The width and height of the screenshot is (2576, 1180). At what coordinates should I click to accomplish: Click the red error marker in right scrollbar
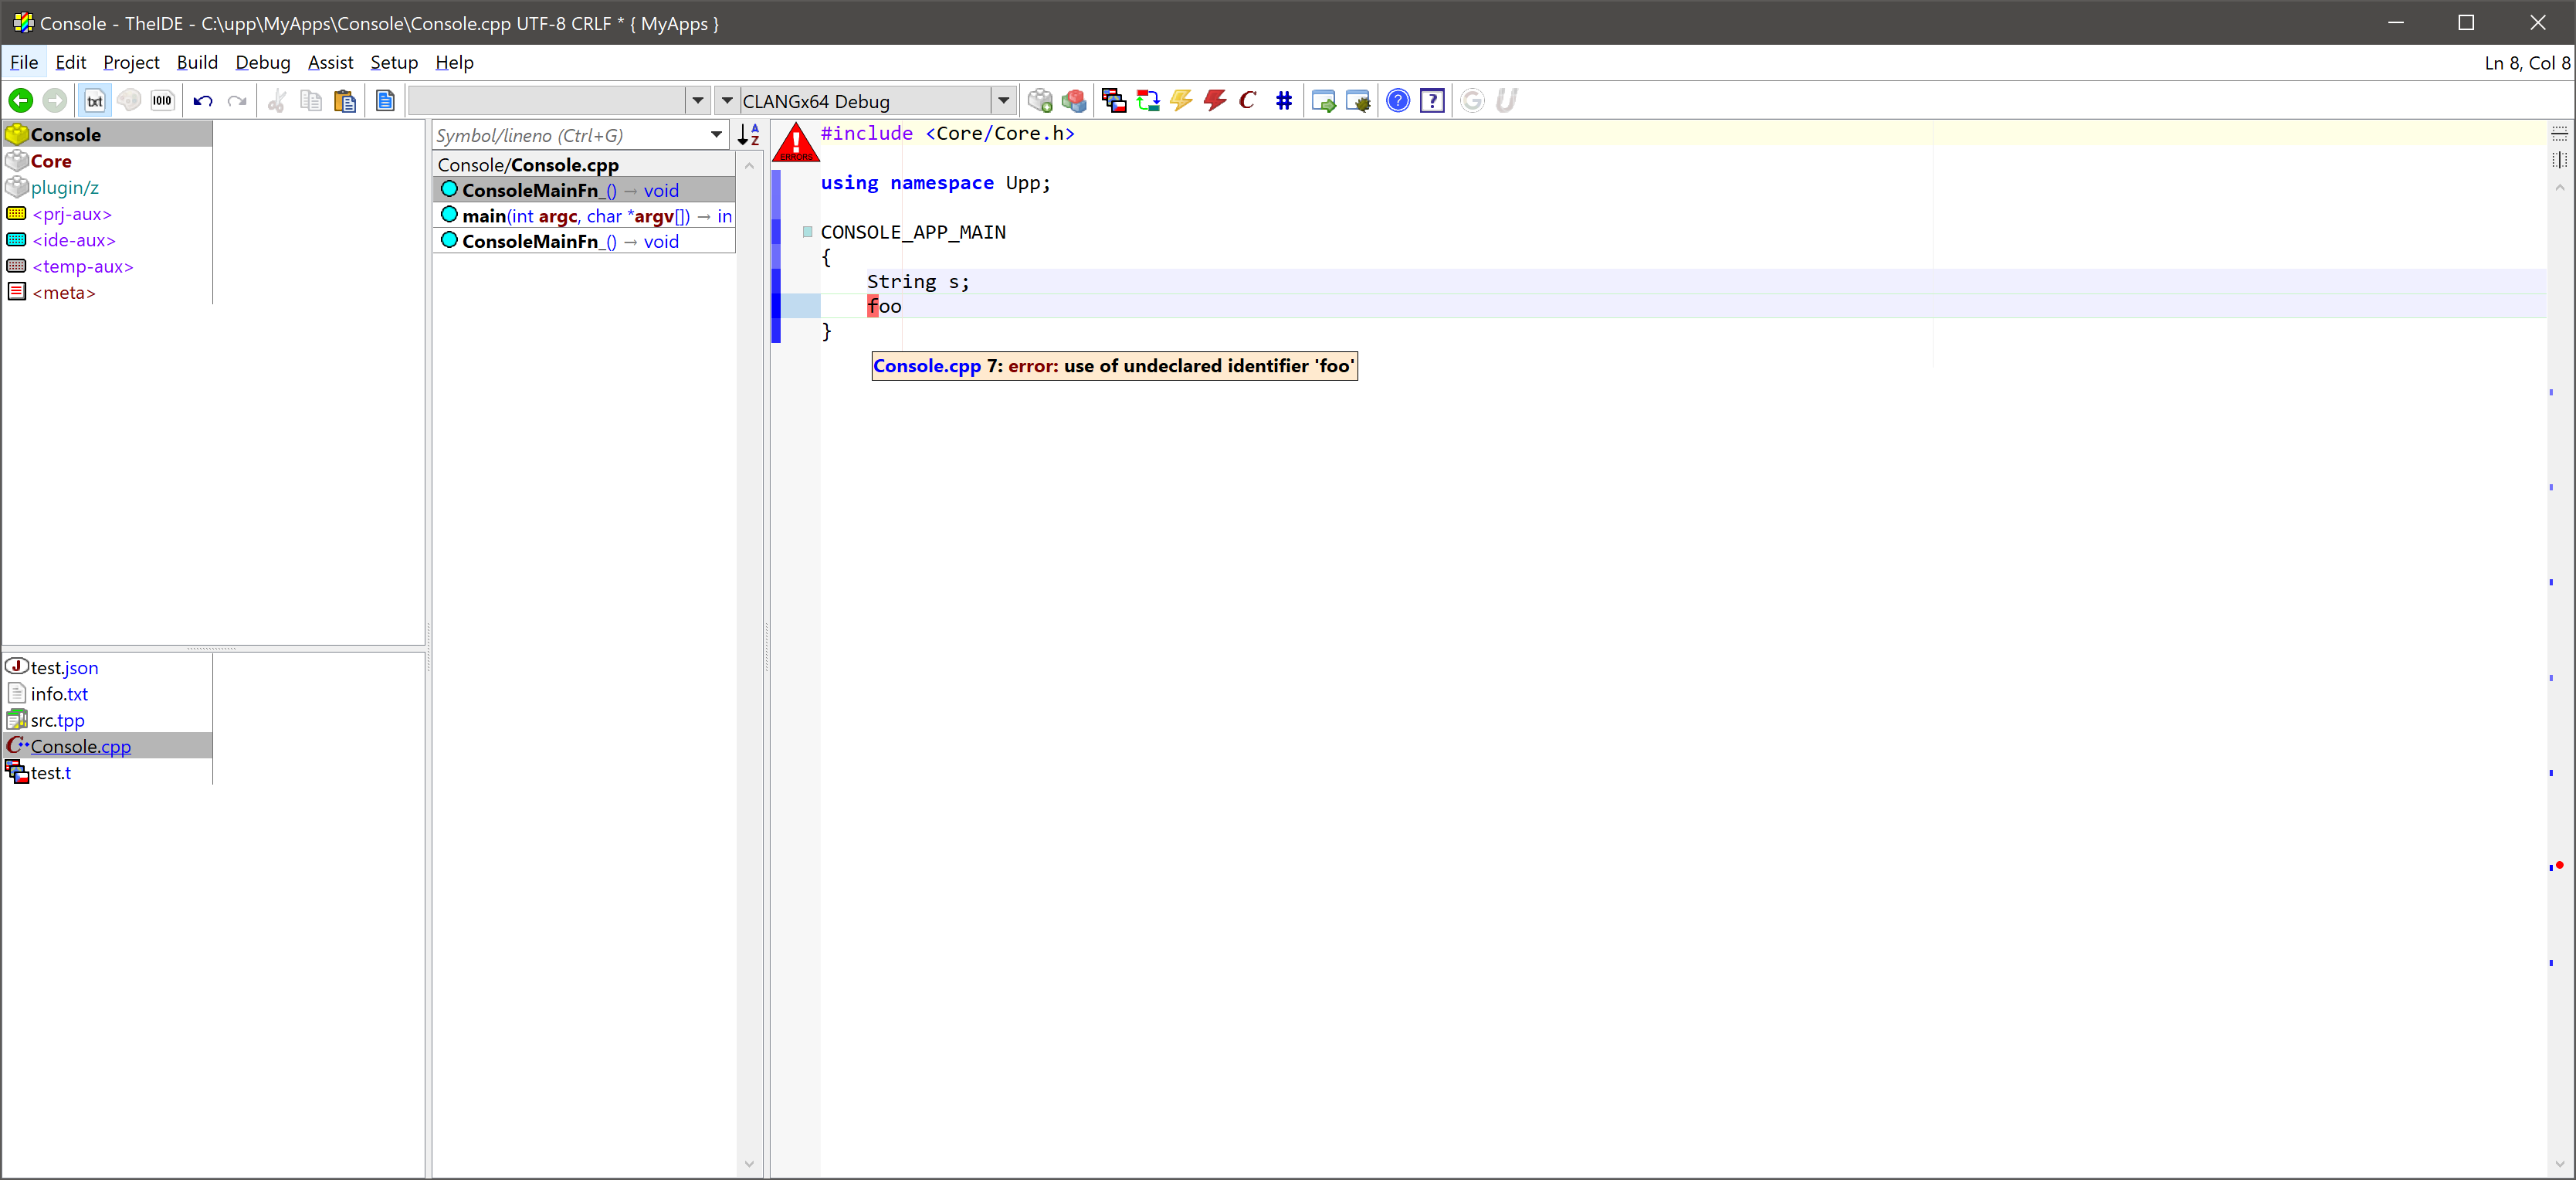pos(2559,865)
